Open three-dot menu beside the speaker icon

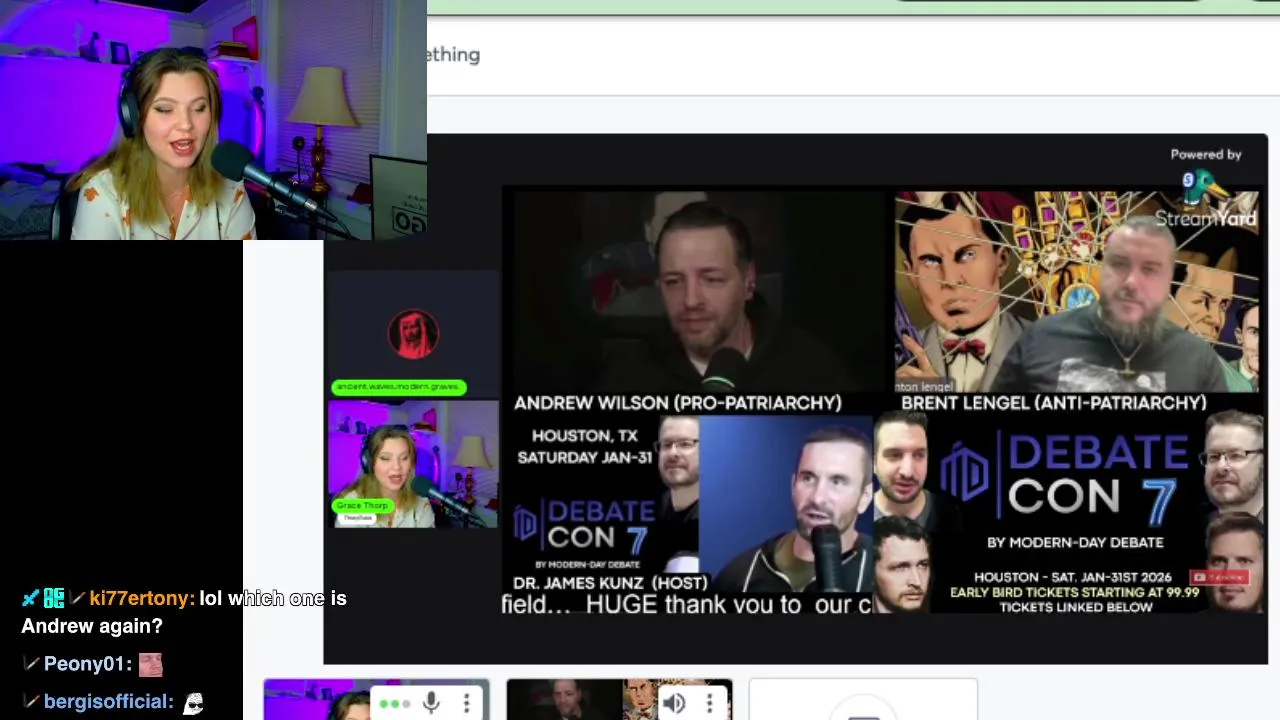tap(709, 704)
